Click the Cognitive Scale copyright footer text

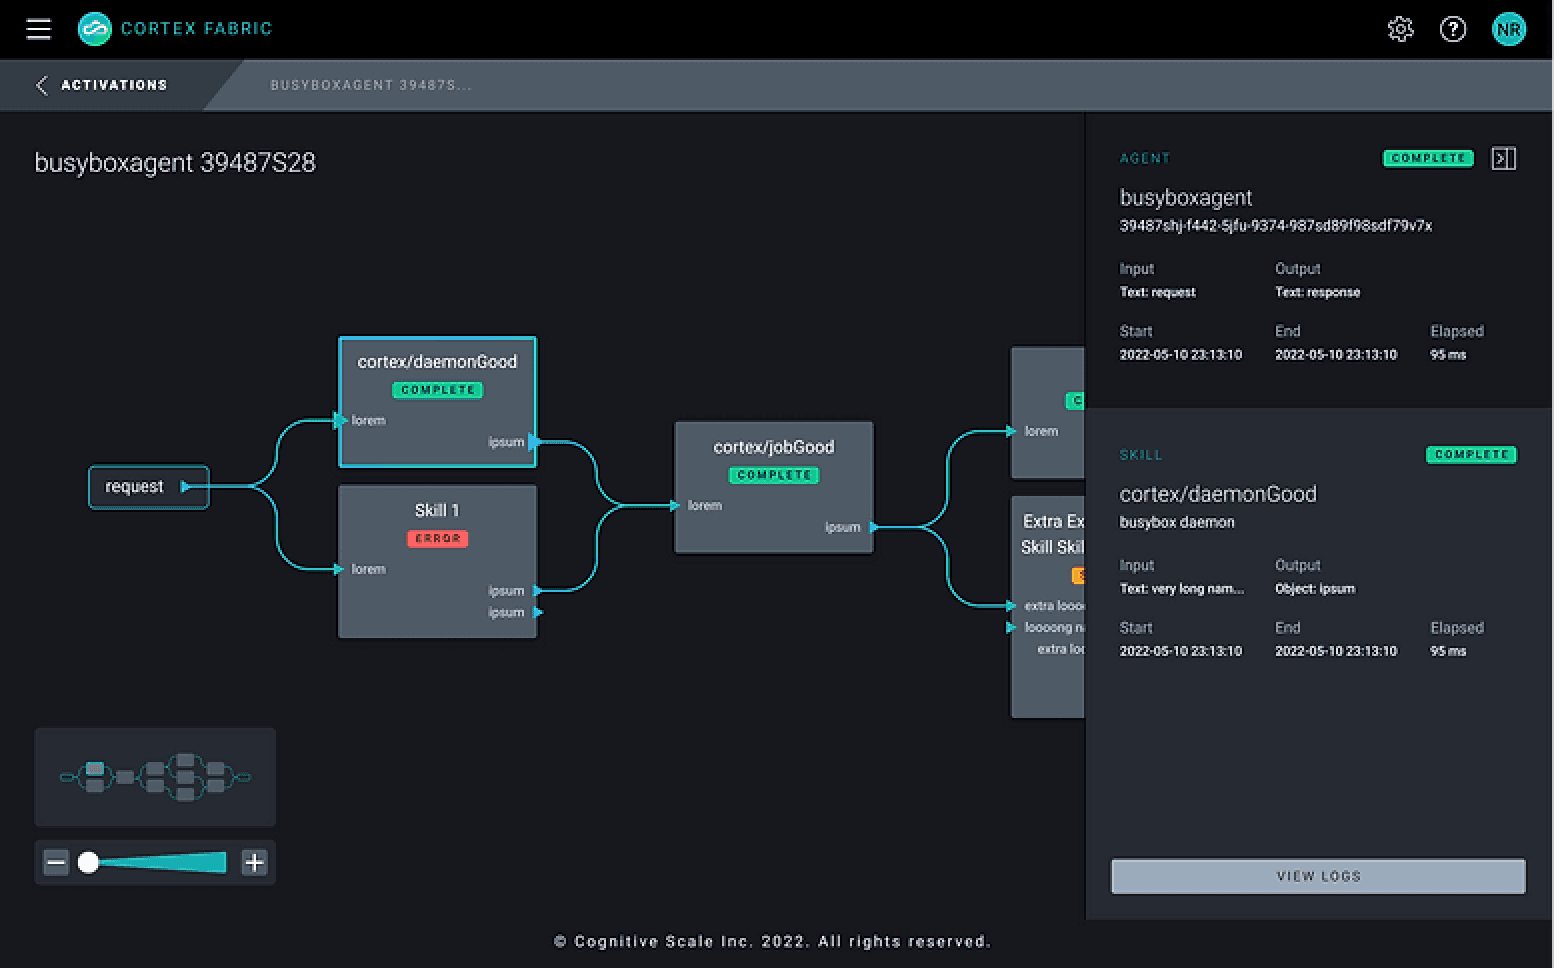(772, 941)
